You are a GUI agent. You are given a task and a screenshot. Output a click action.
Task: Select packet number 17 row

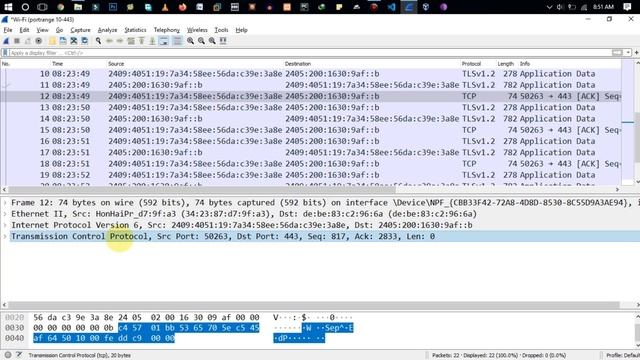[311, 152]
